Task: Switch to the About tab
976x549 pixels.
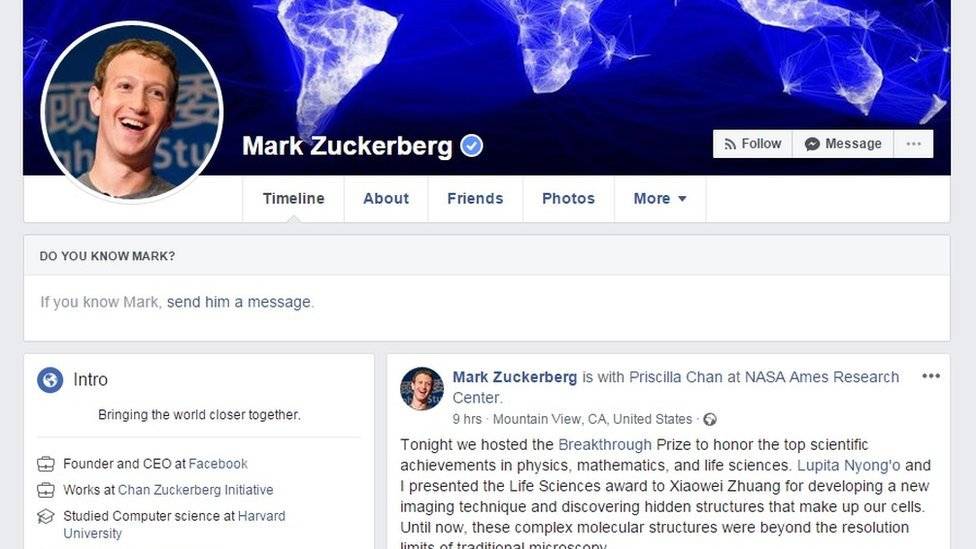Action: 386,199
